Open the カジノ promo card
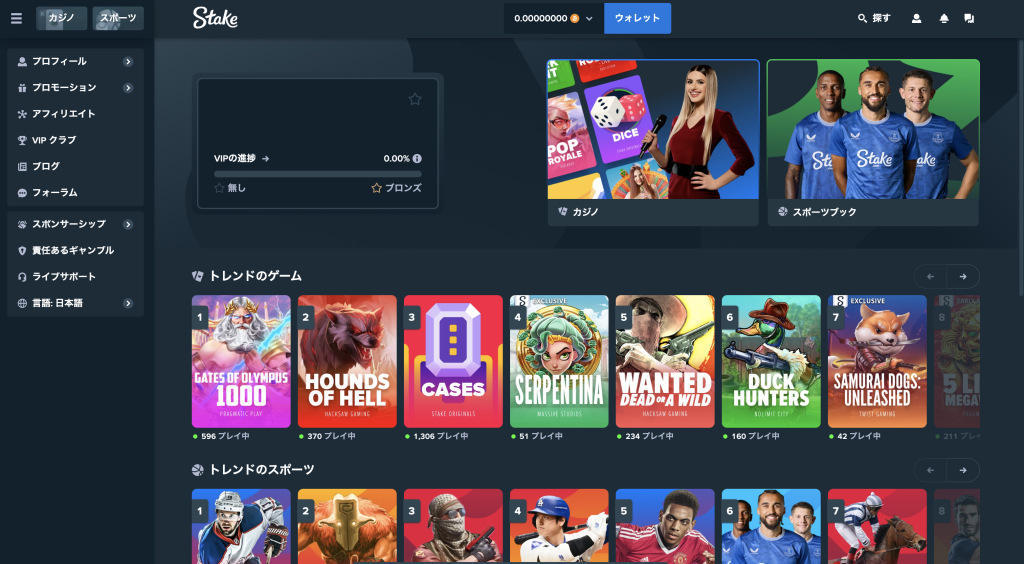This screenshot has width=1024, height=564. [653, 142]
